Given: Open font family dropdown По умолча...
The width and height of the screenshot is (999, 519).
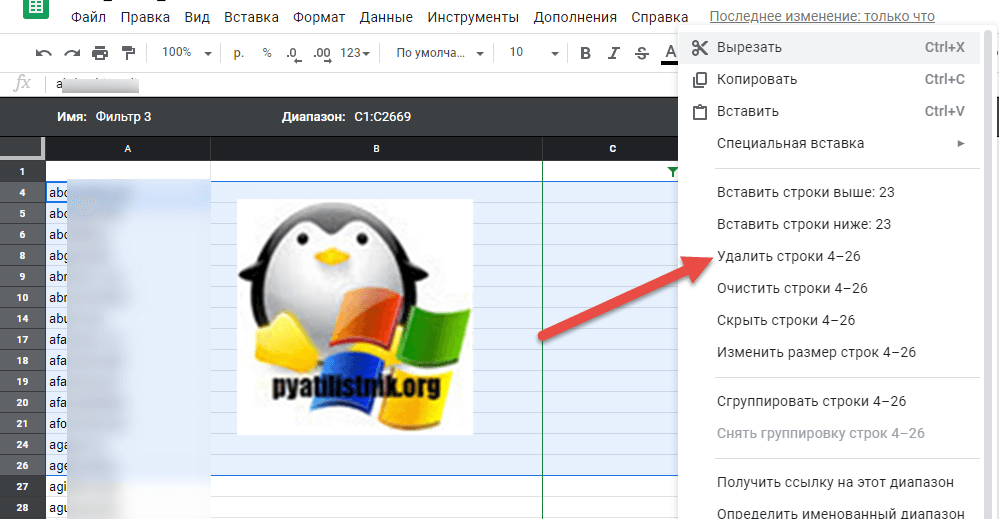Looking at the screenshot, I should [440, 53].
